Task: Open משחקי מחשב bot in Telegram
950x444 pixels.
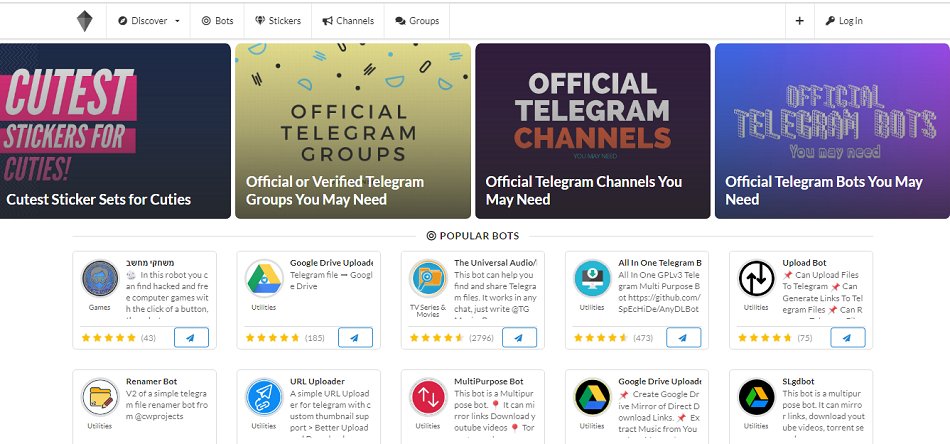Action: pyautogui.click(x=191, y=337)
